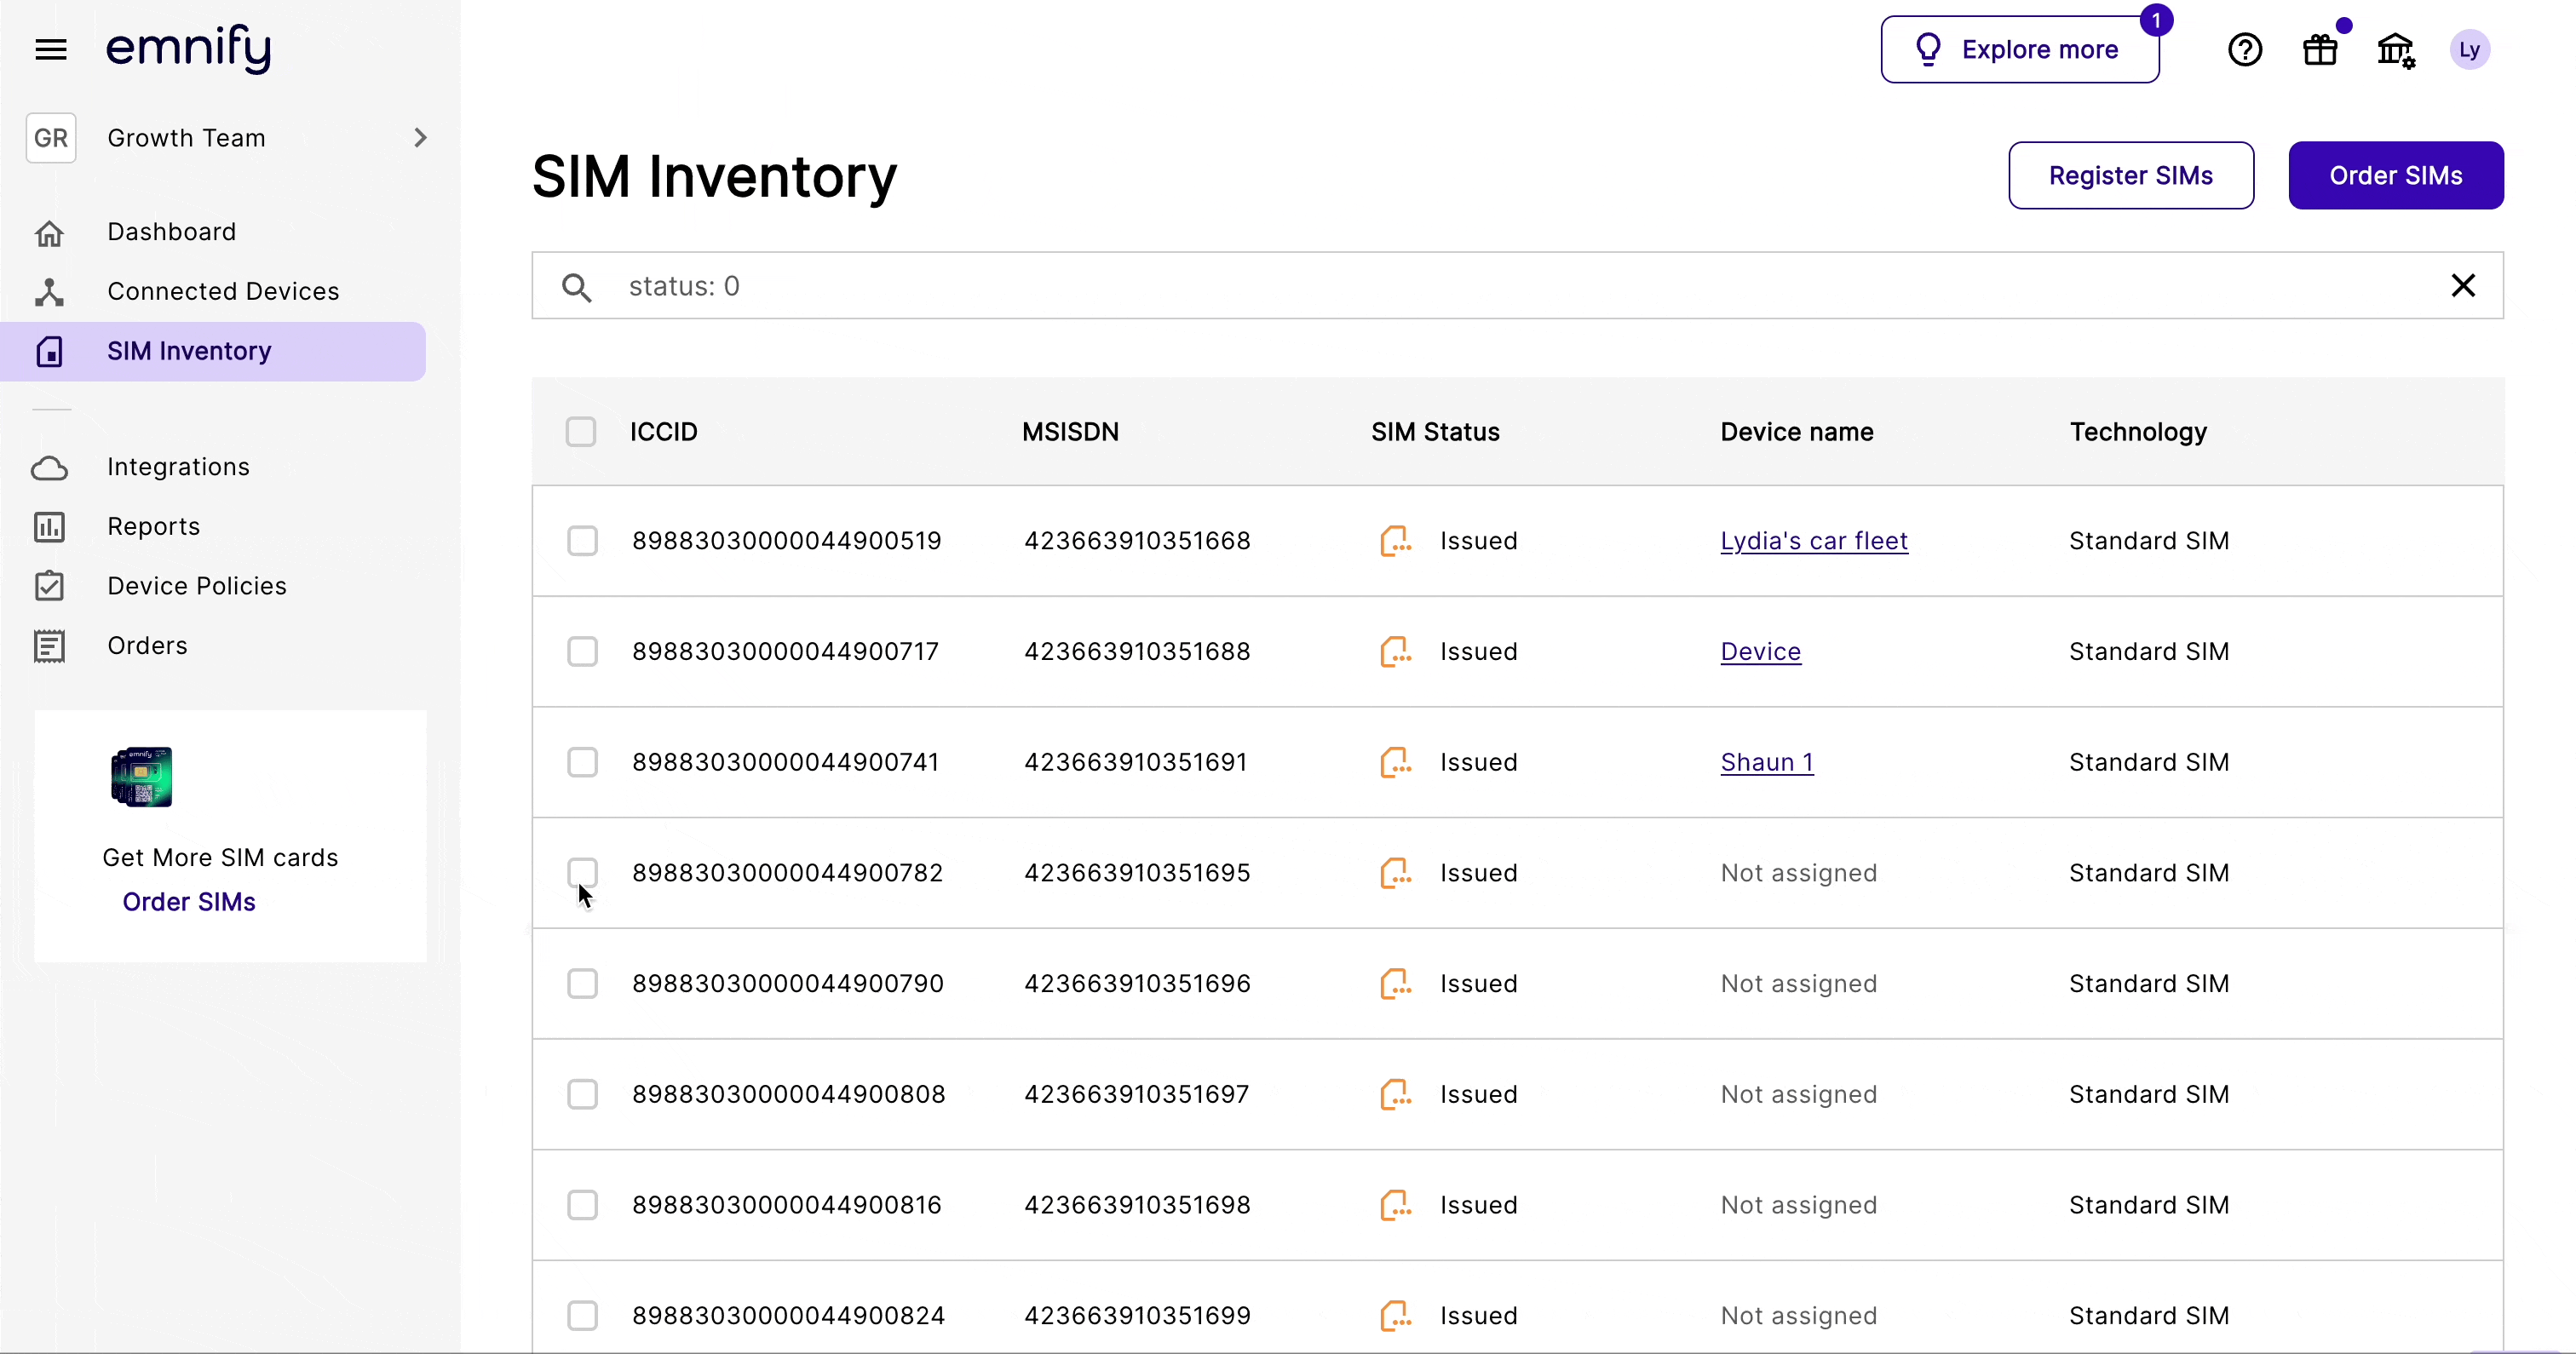
Task: Open the gift rewards icon
Action: (x=2320, y=49)
